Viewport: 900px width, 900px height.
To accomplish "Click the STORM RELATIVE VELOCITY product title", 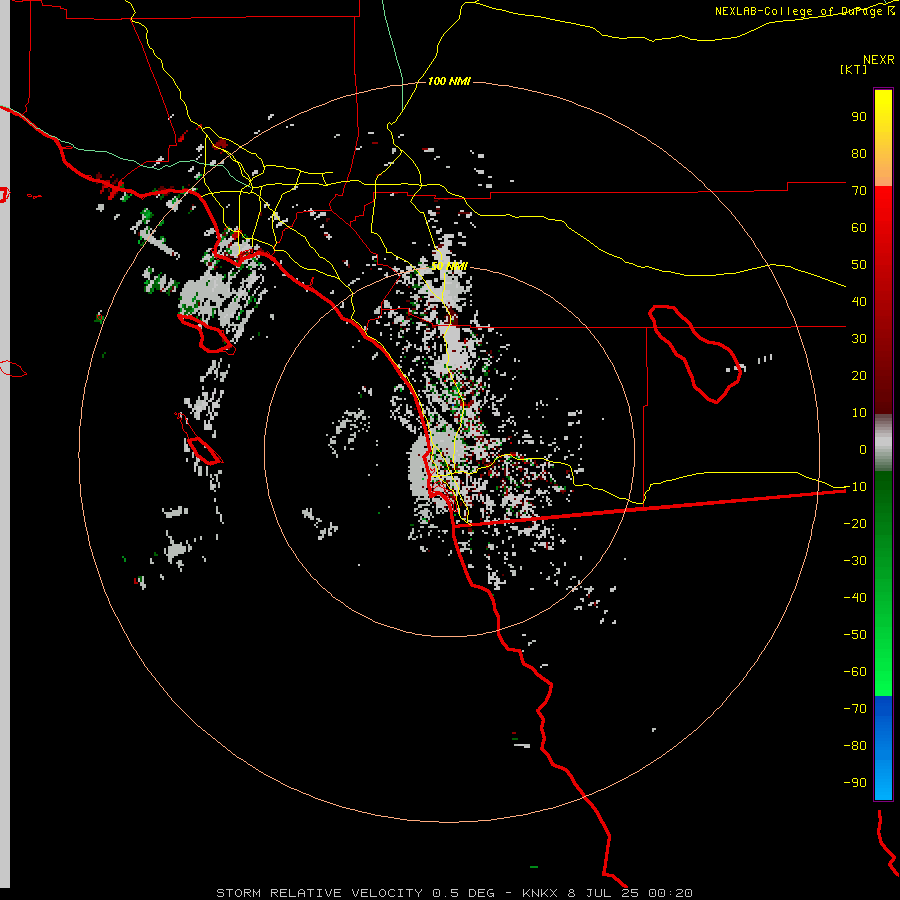I will [x=318, y=893].
